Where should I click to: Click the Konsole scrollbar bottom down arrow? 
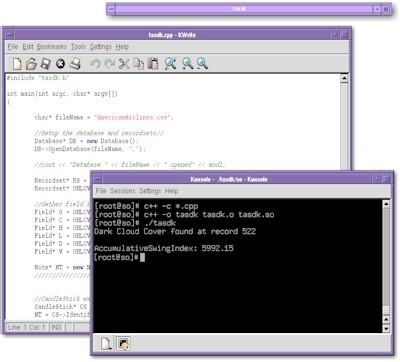tap(386, 329)
